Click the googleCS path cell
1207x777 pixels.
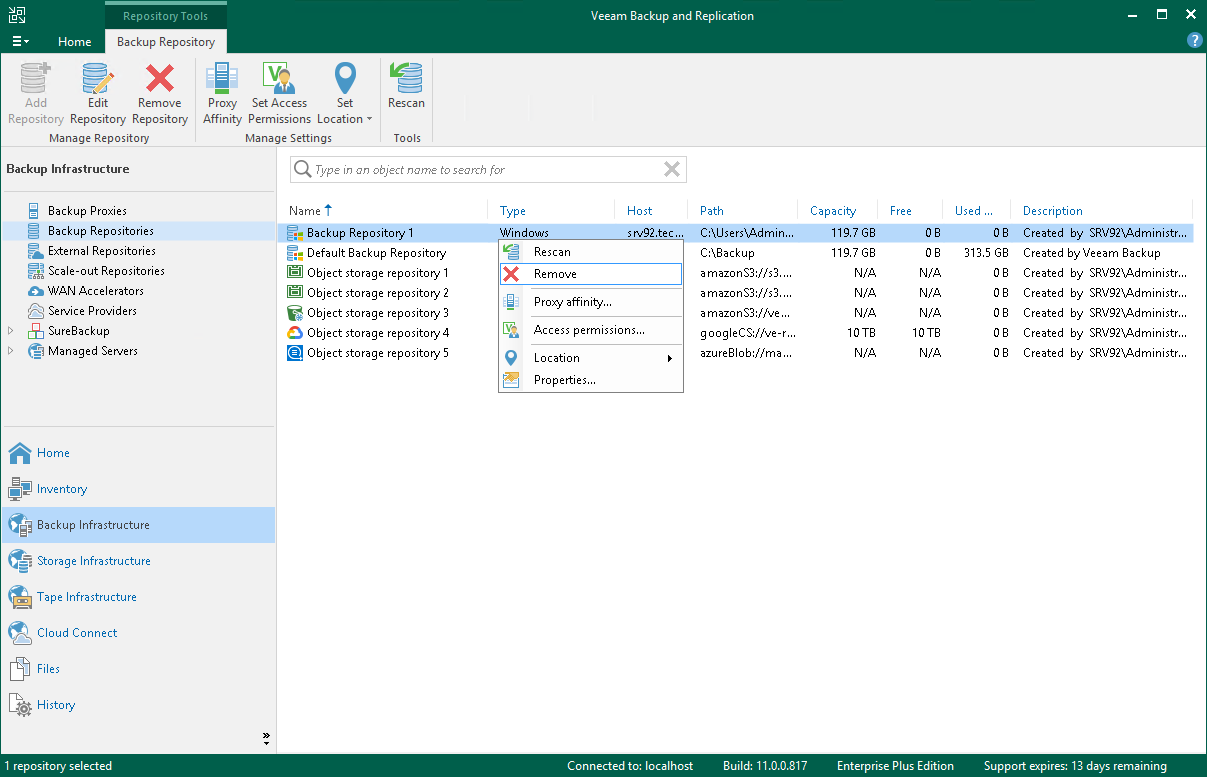click(747, 333)
